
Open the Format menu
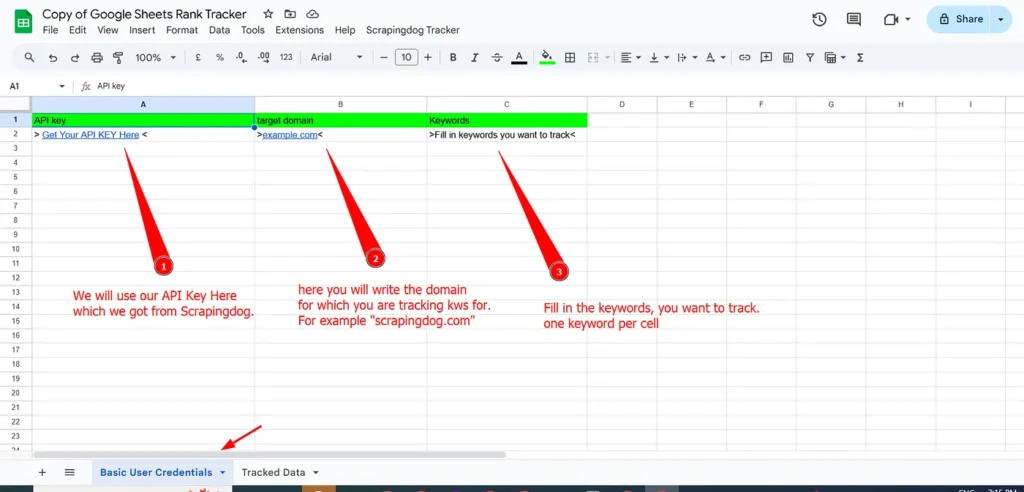point(182,30)
